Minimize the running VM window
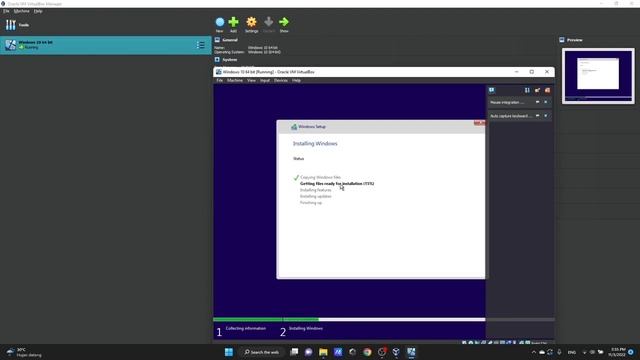Viewport: 640px width, 360px height. (516, 72)
